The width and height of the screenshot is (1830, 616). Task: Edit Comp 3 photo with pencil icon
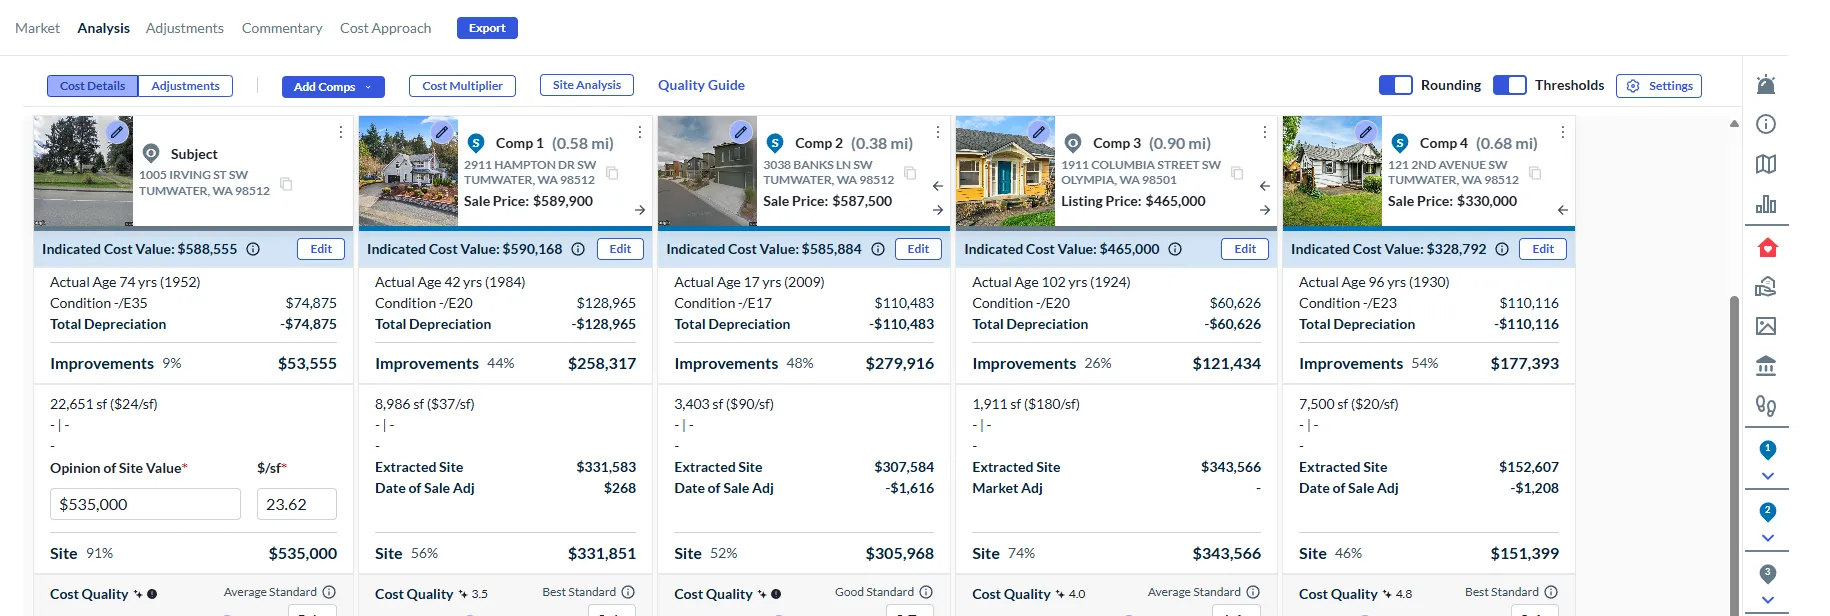(1039, 131)
